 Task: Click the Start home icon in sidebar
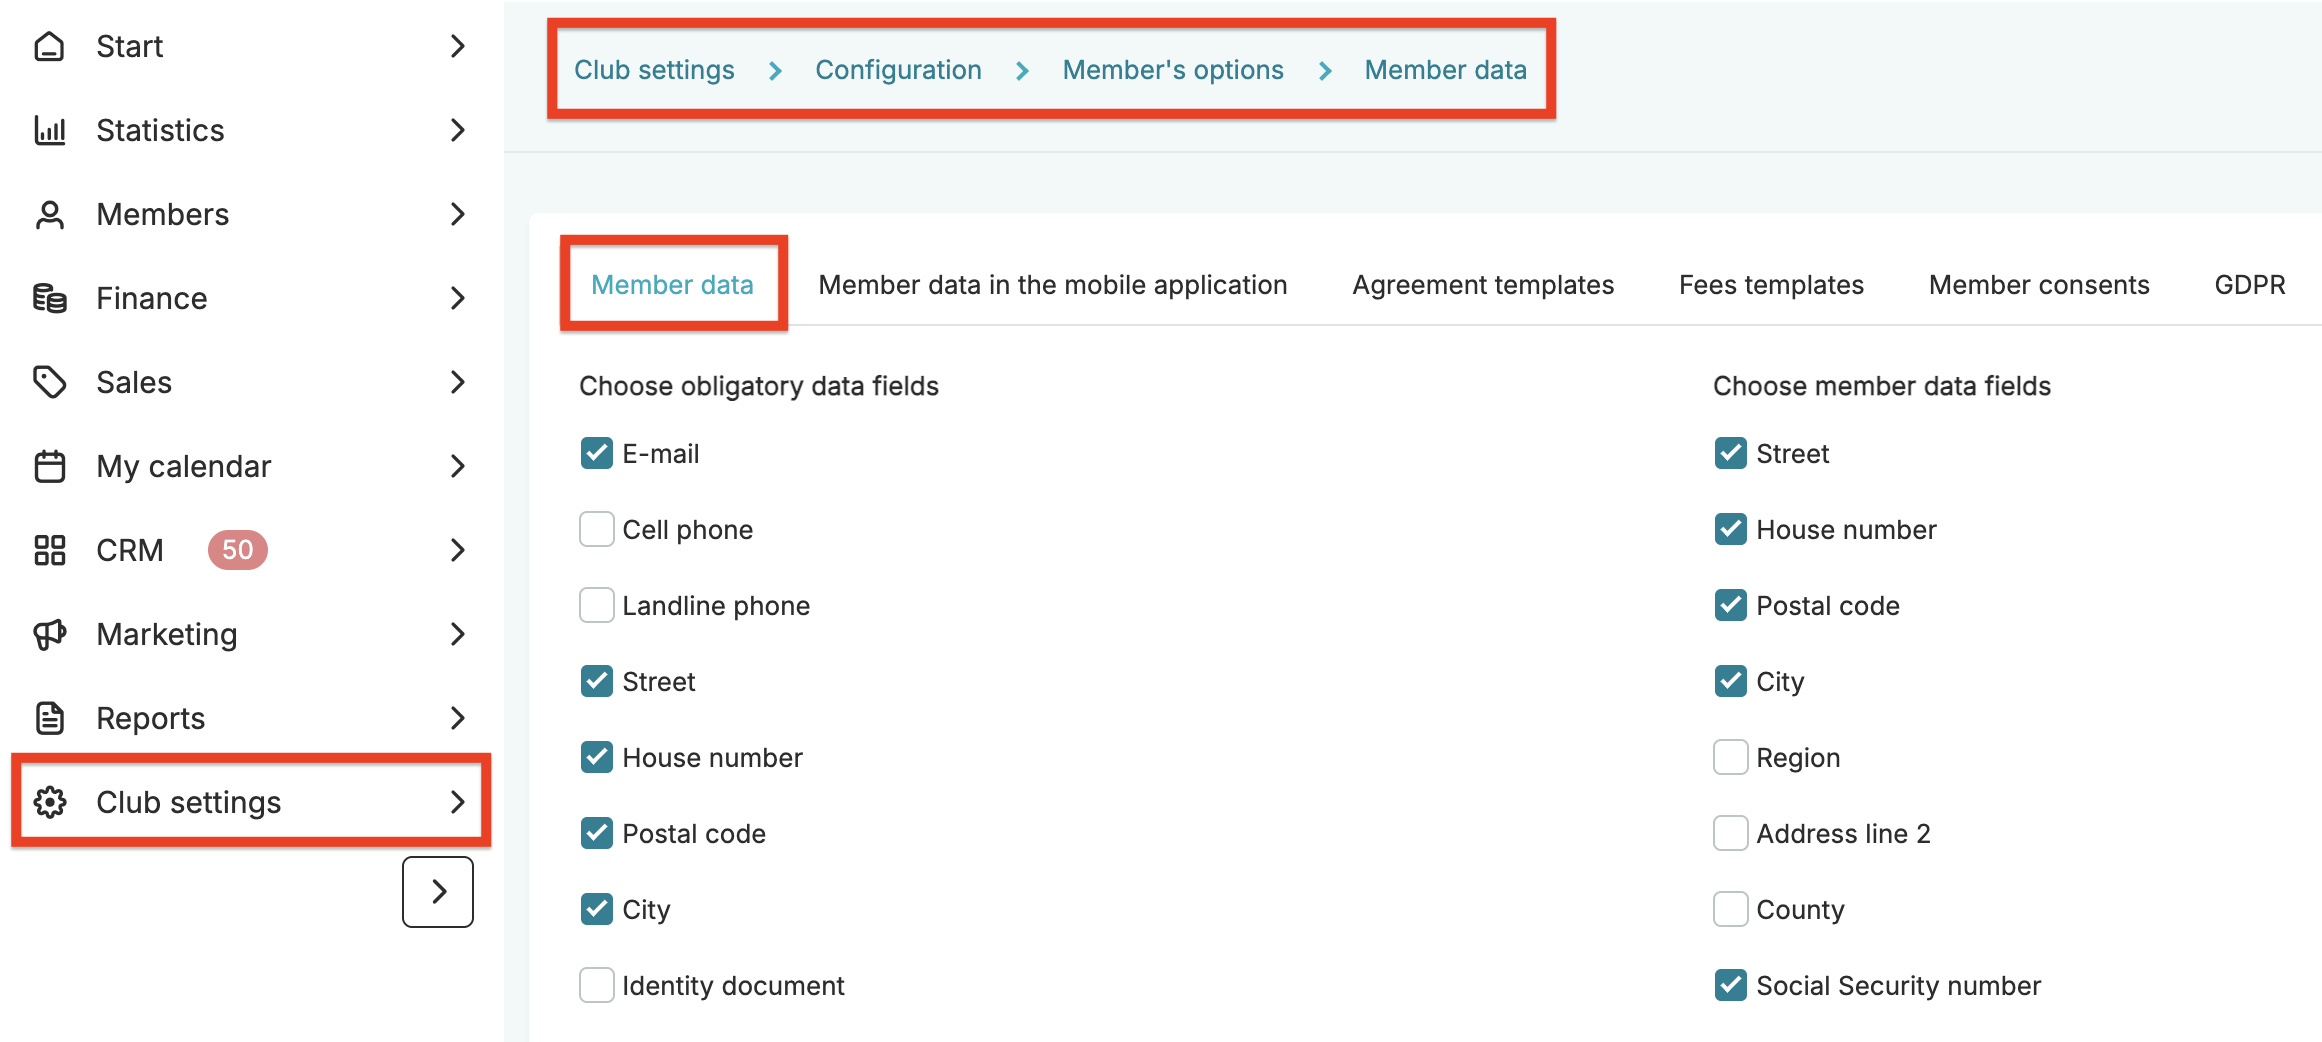(x=49, y=47)
